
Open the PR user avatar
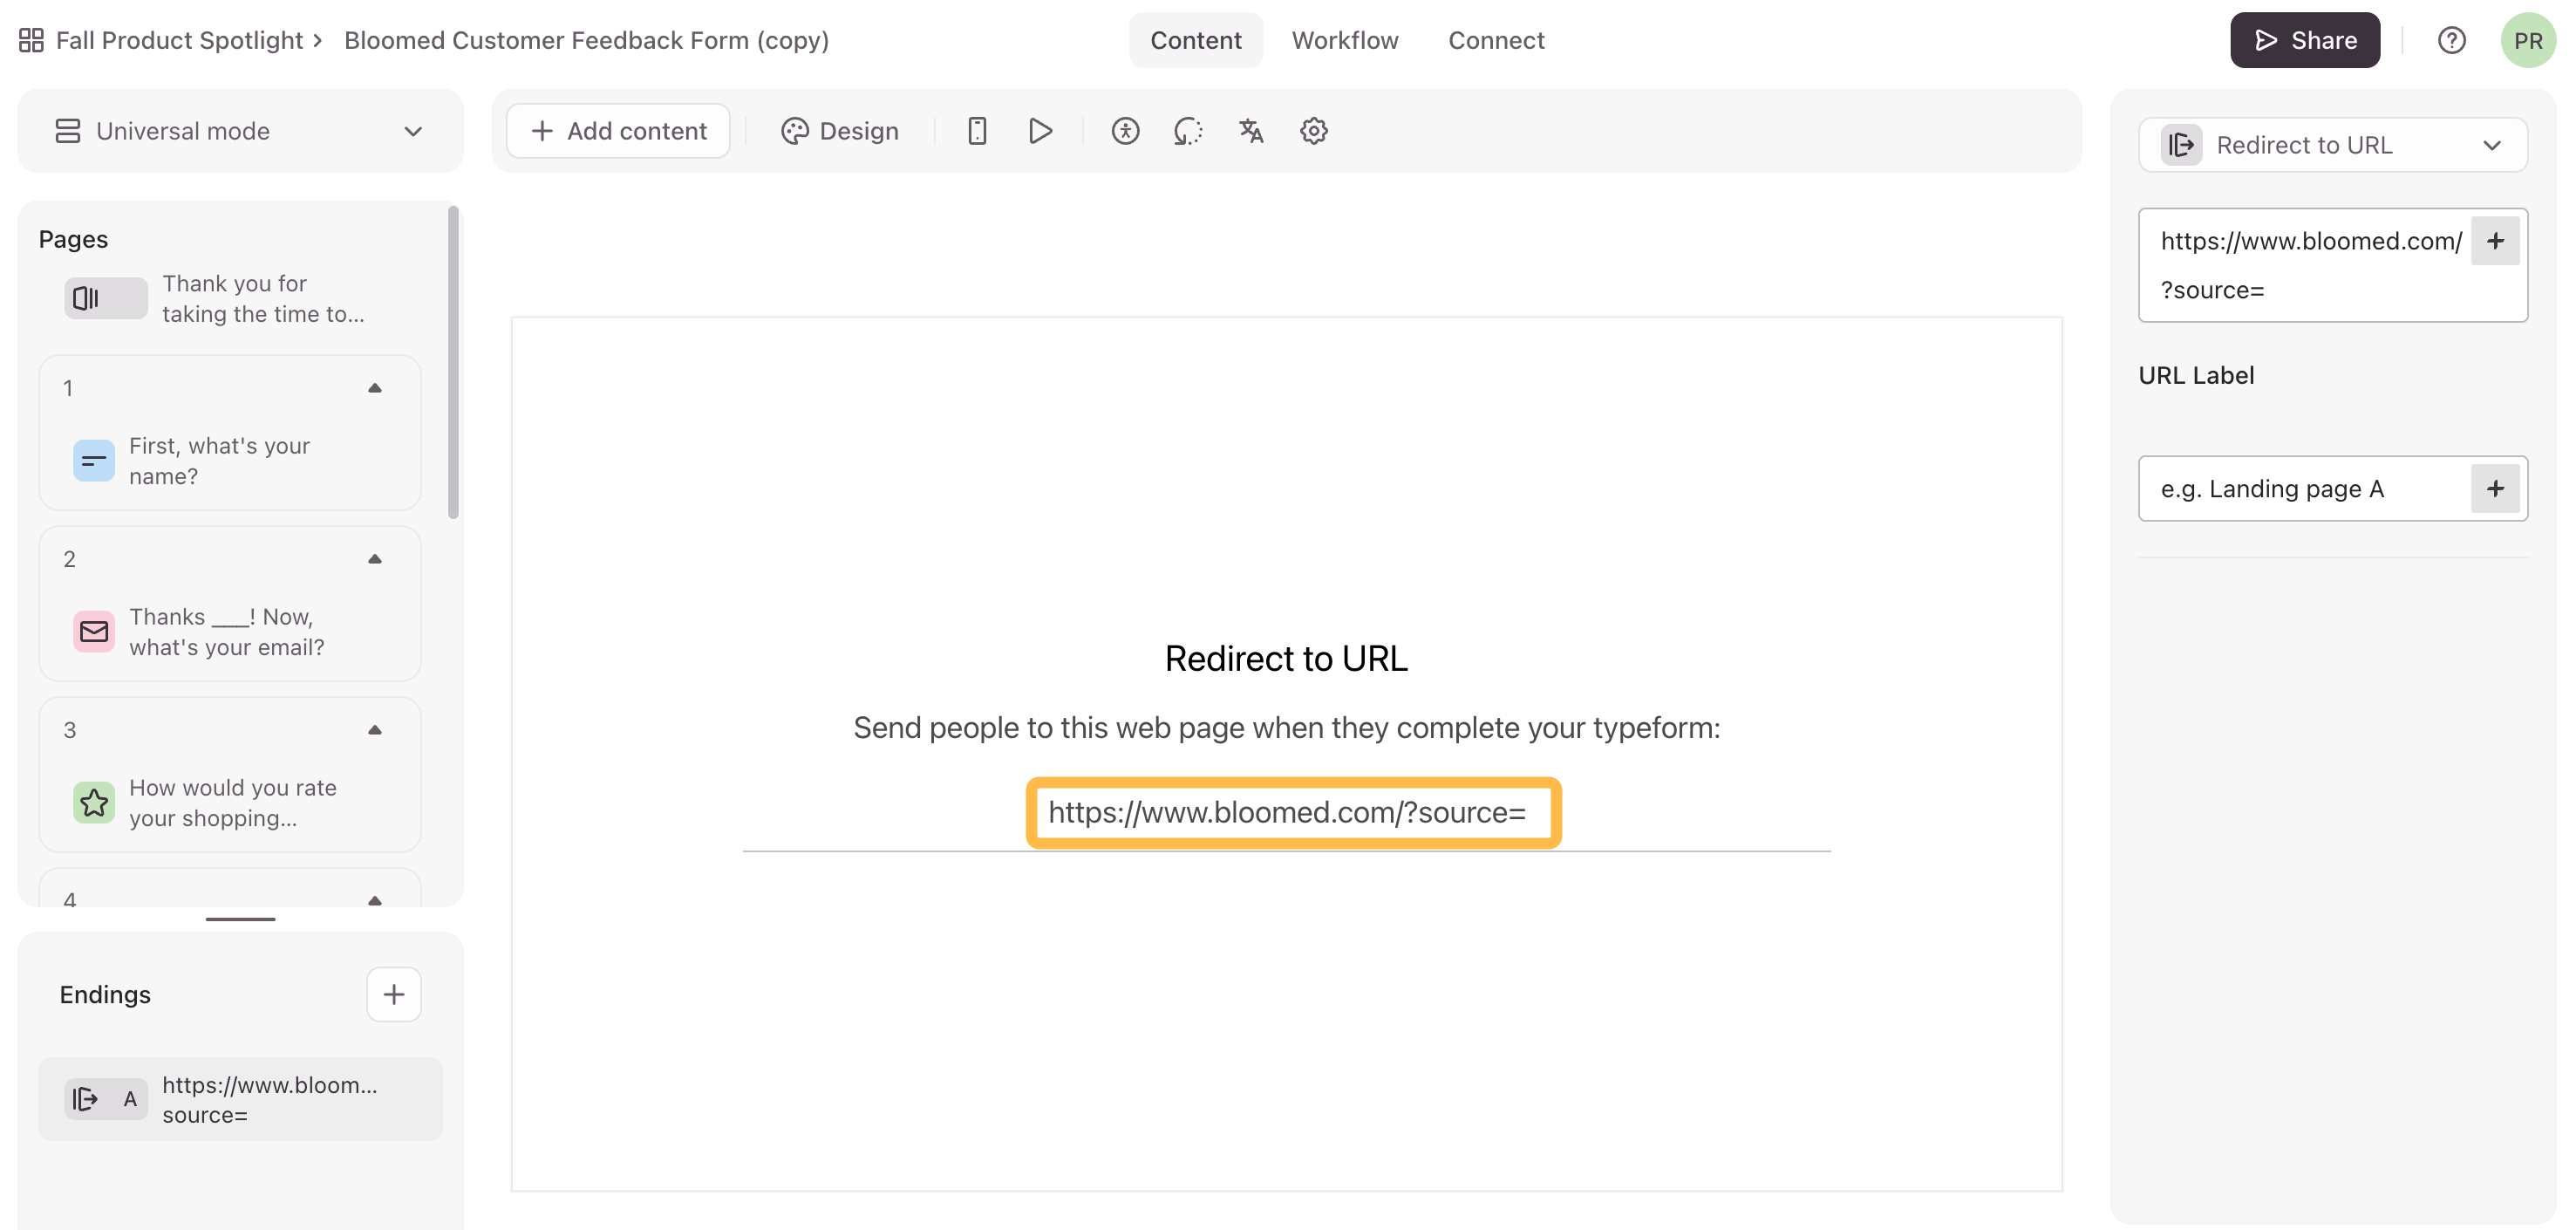2527,40
